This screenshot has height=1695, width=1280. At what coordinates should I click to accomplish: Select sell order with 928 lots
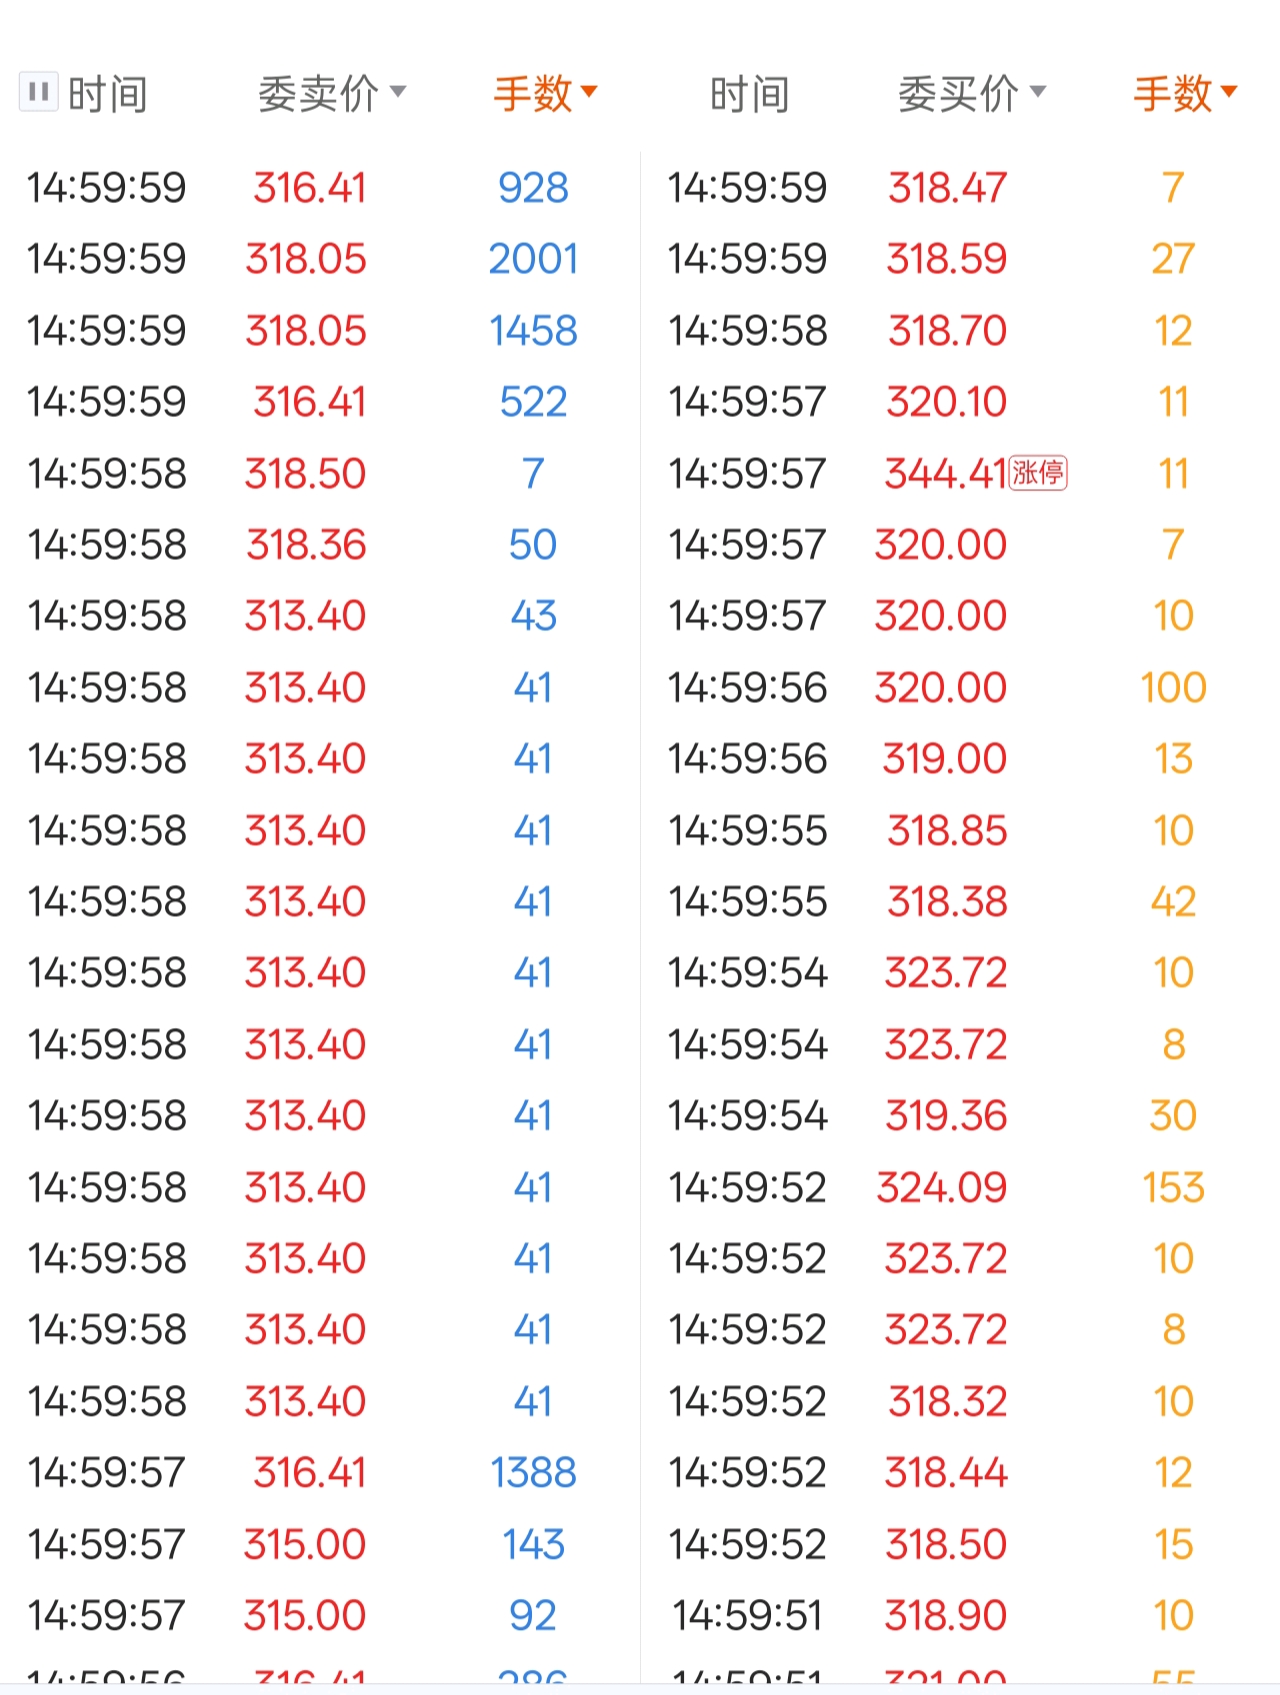click(533, 188)
